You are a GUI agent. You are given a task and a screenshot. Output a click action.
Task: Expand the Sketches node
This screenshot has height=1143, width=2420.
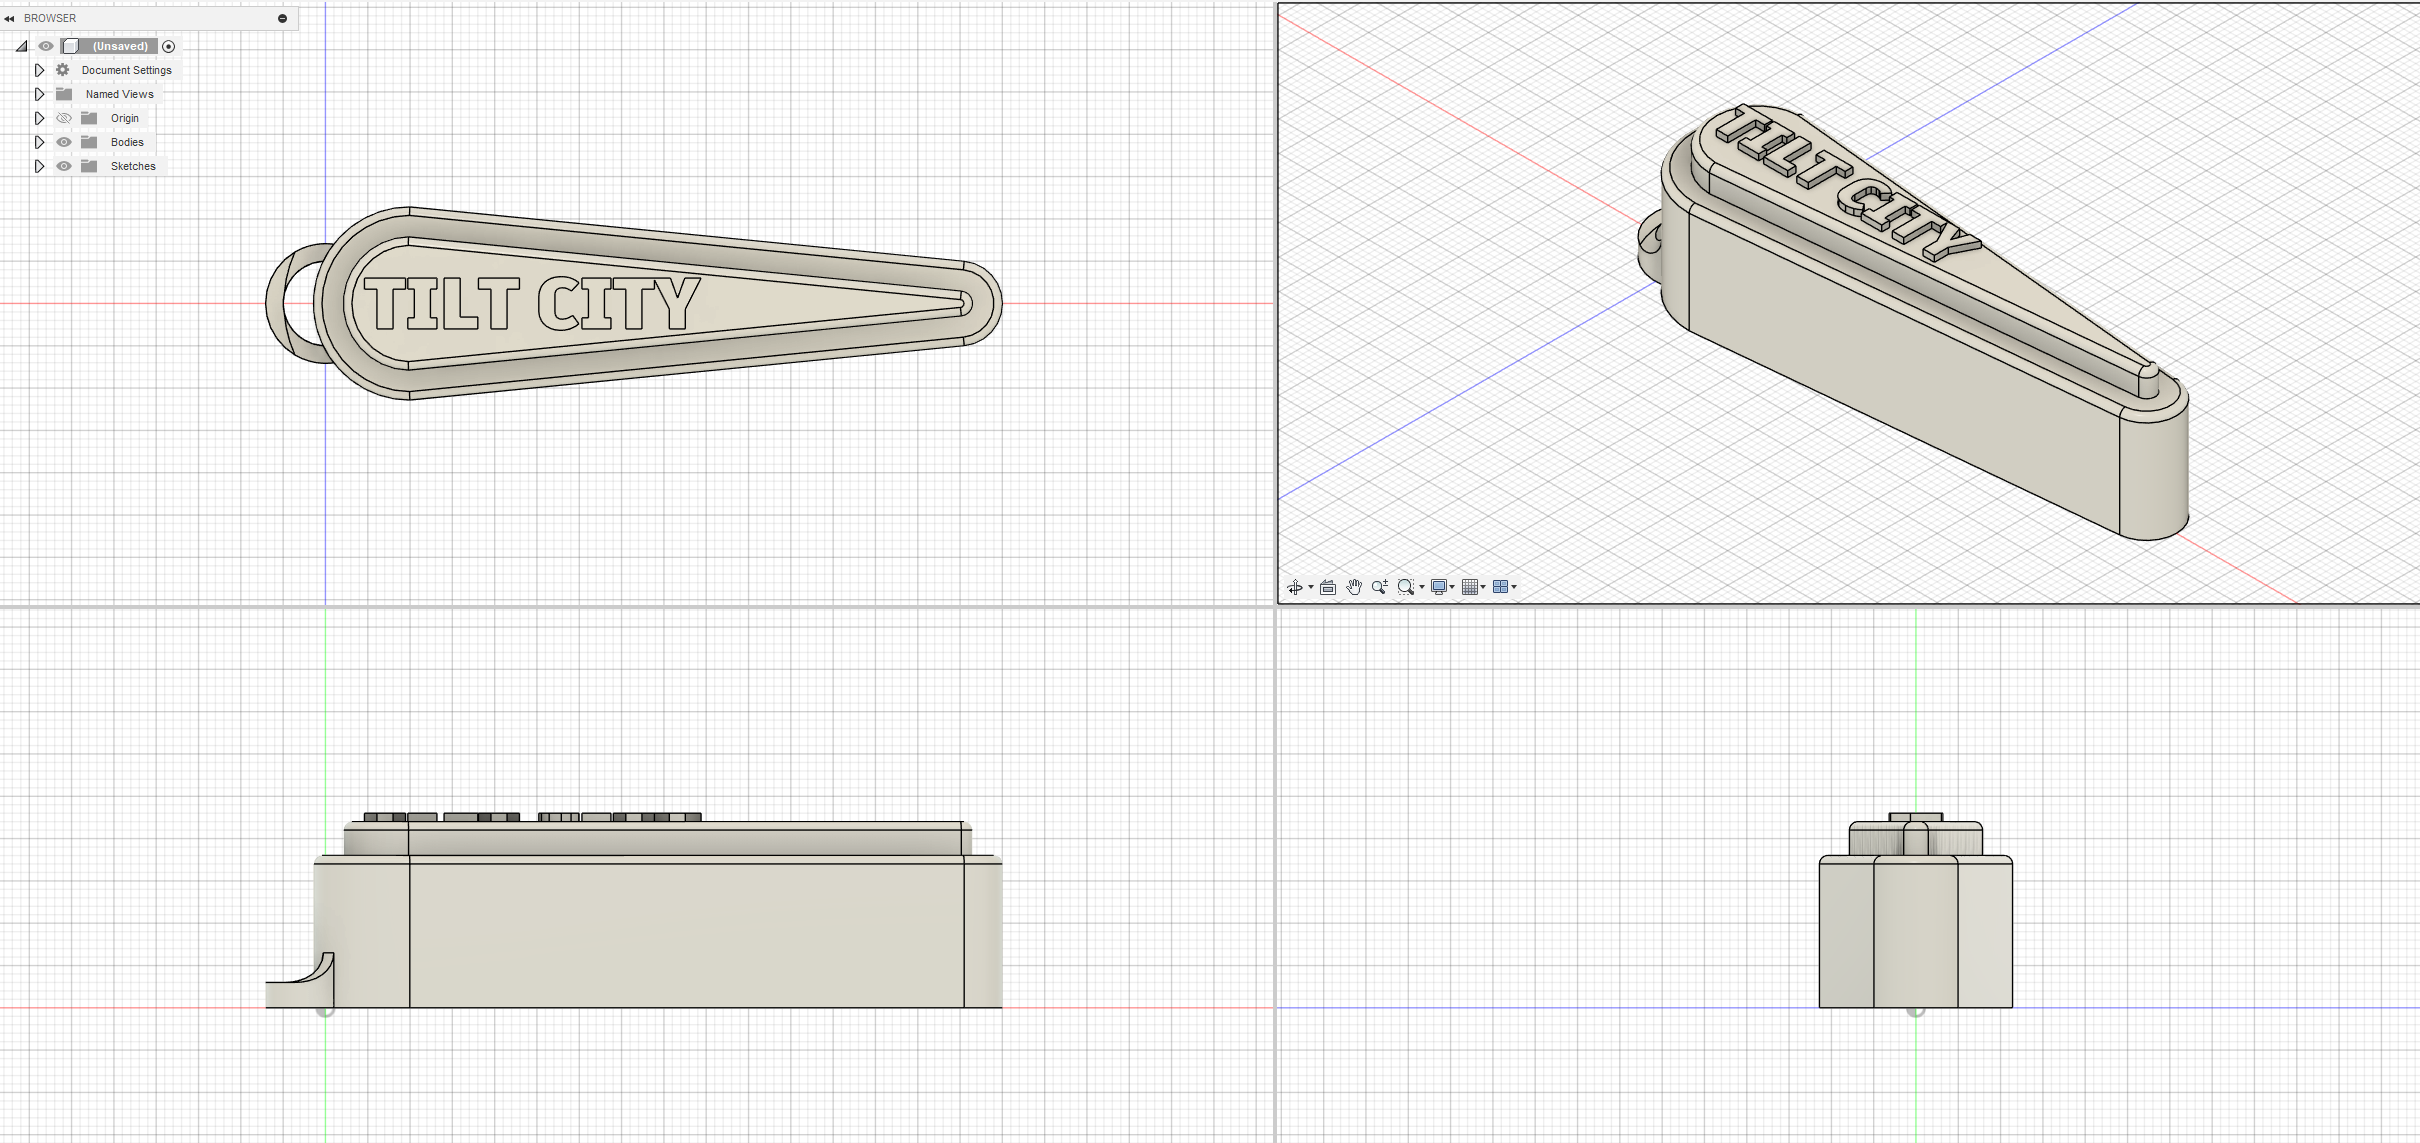point(39,166)
